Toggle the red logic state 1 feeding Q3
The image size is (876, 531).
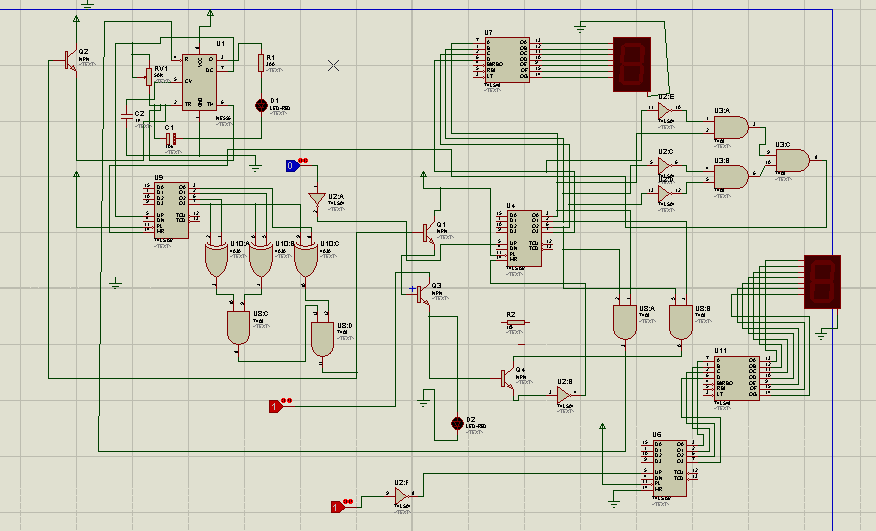[275, 406]
